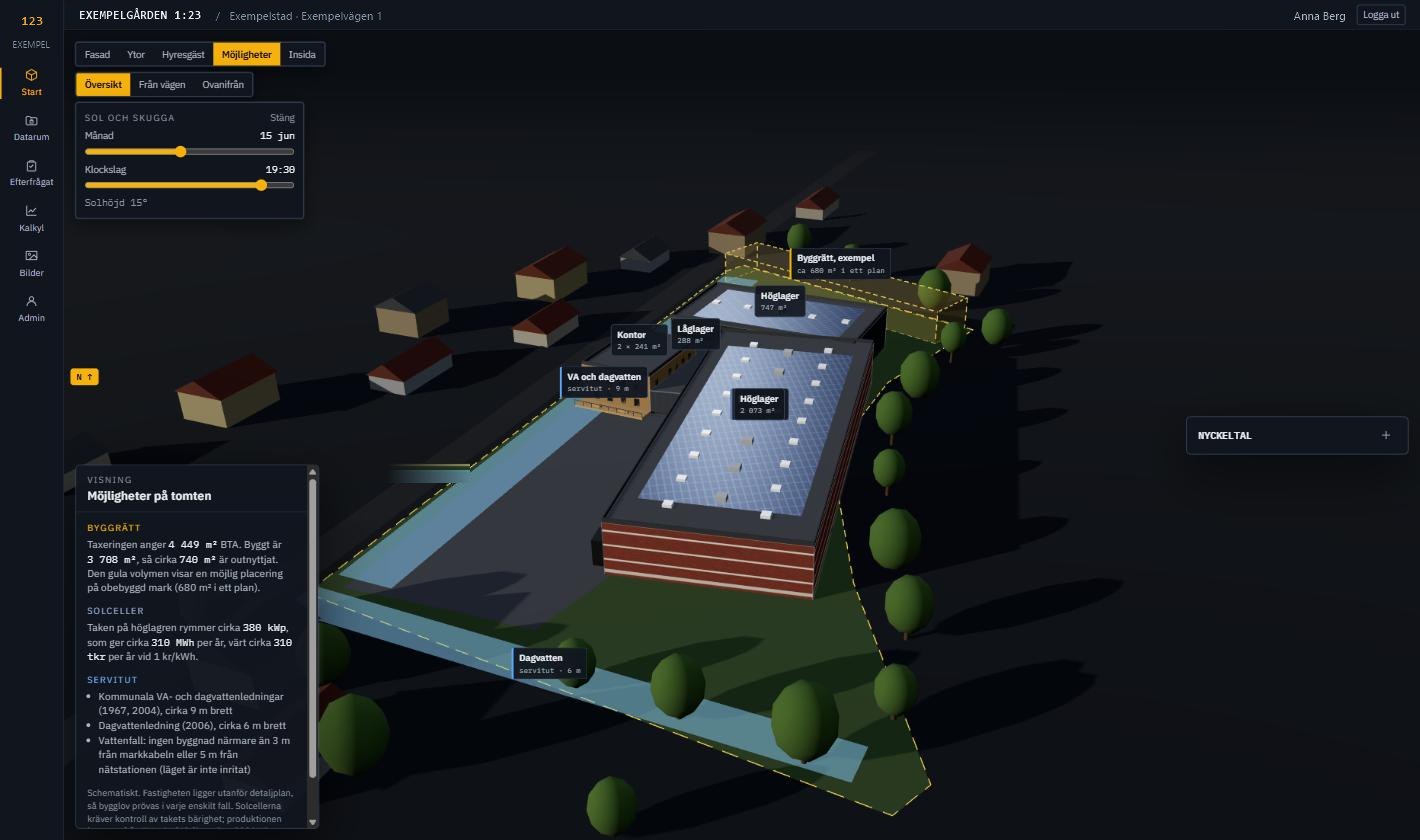
Task: Close the Sol och skugga panel via Stäng
Action: (282, 118)
